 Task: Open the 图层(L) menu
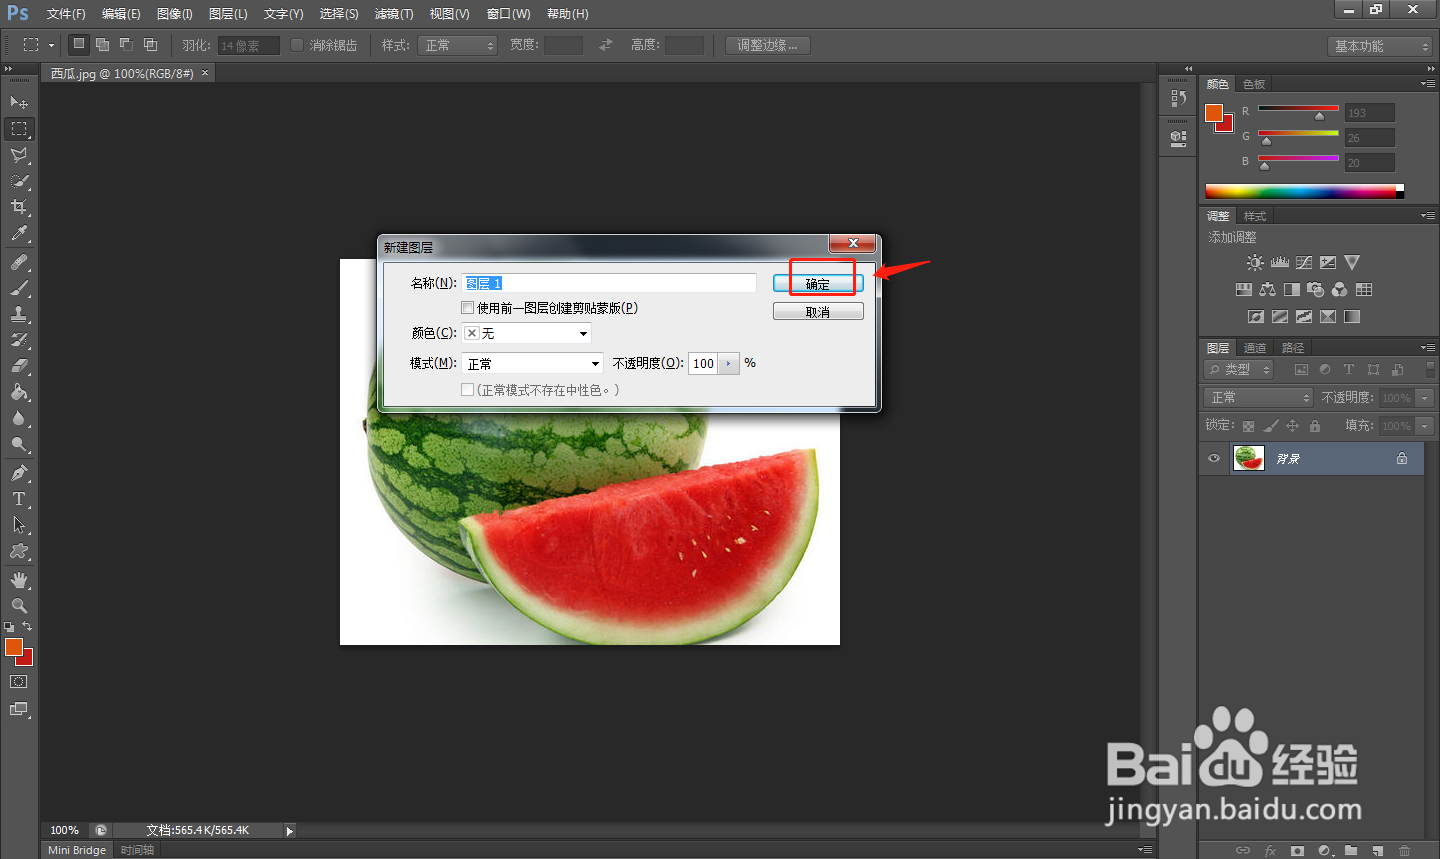coord(228,14)
